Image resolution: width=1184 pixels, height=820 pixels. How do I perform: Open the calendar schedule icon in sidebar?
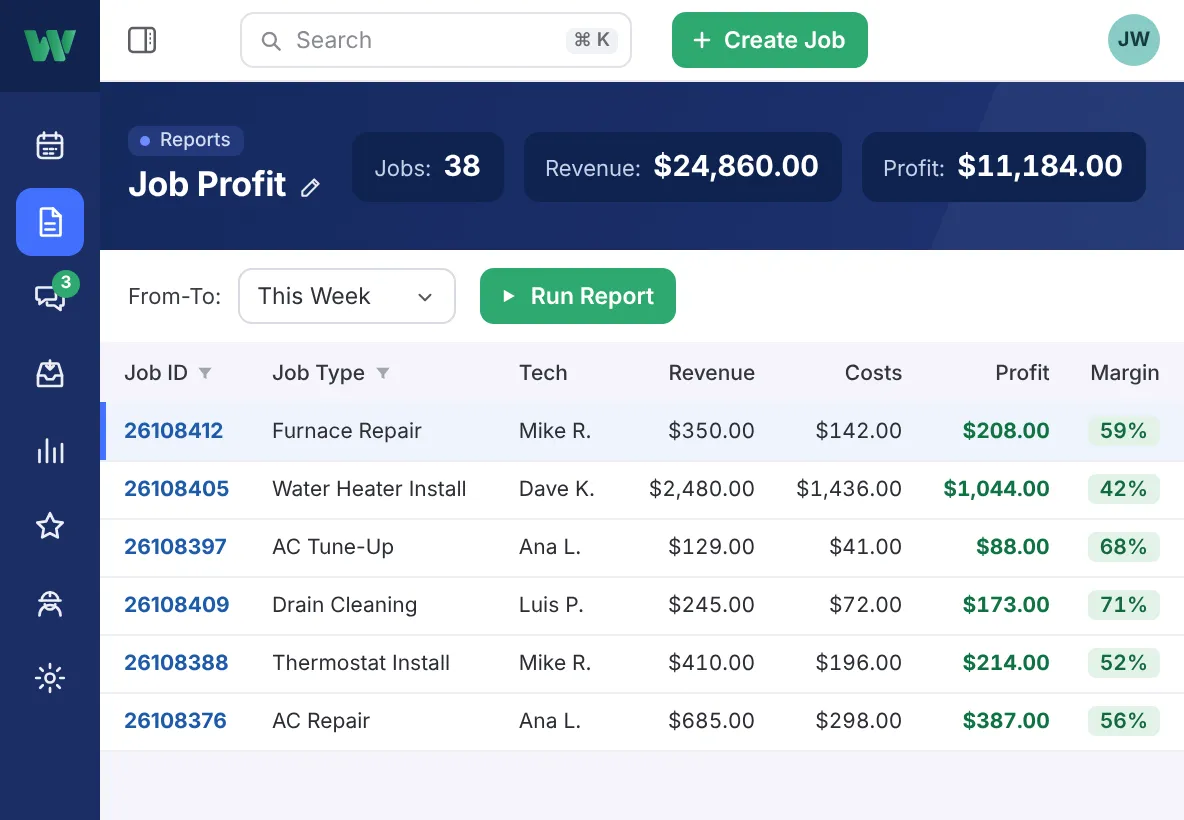(x=50, y=145)
